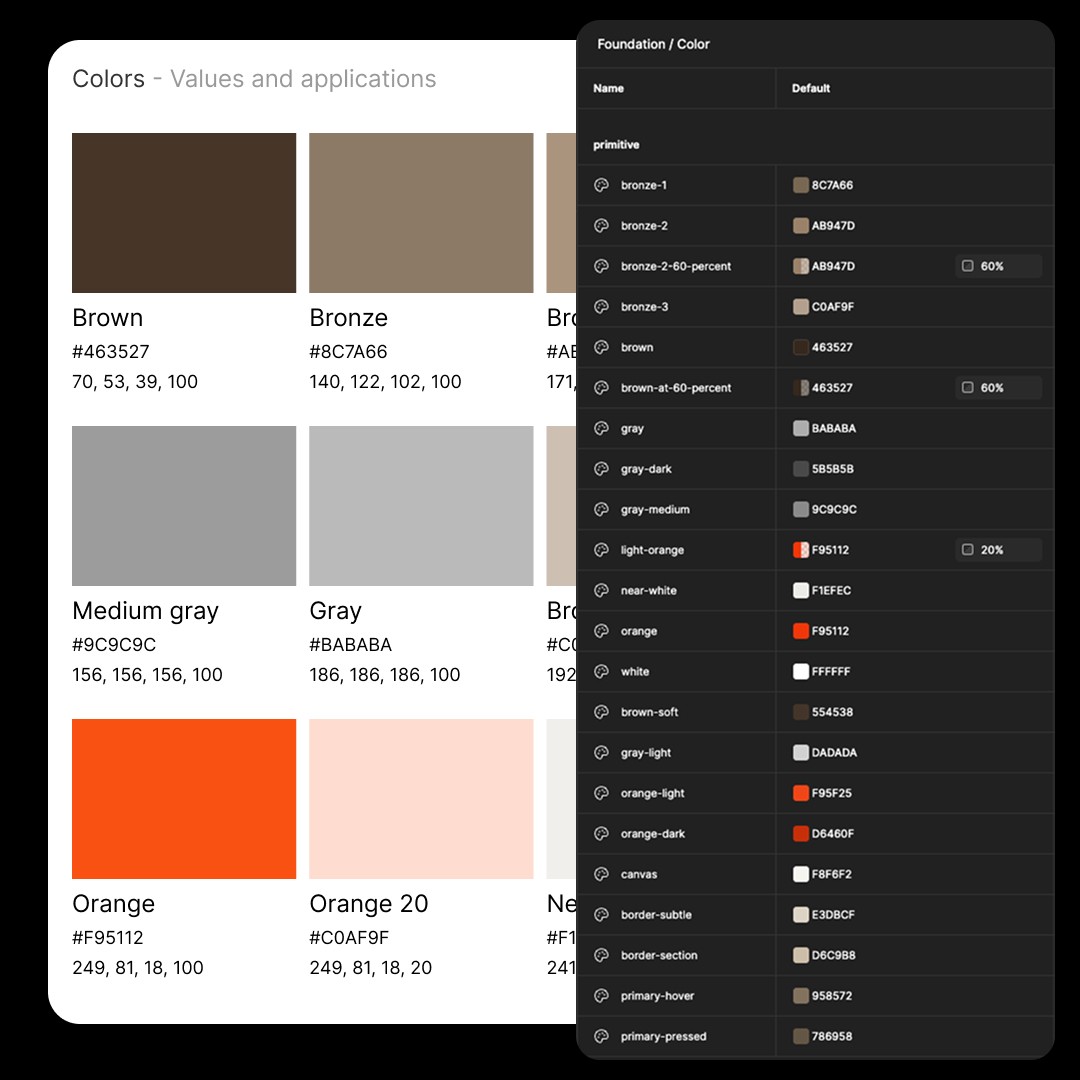The height and width of the screenshot is (1080, 1080).
Task: Click the palette icon beside bronze-2-60-percent
Action: [601, 266]
